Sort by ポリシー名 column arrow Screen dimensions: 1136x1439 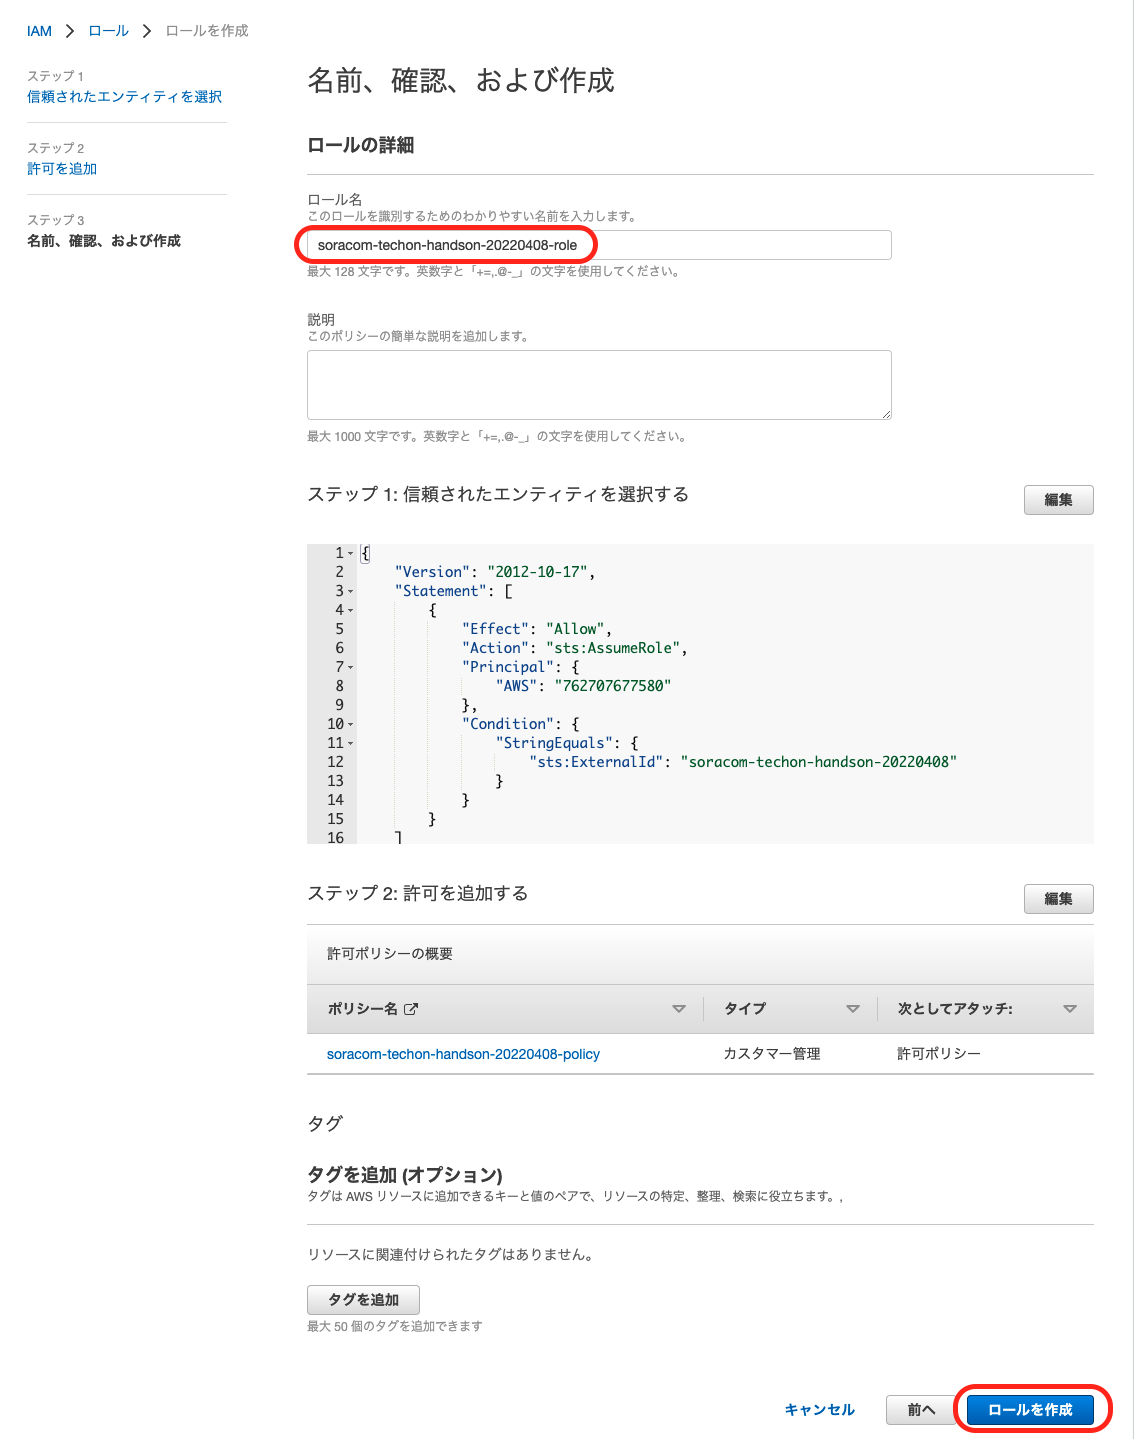pos(679,1009)
